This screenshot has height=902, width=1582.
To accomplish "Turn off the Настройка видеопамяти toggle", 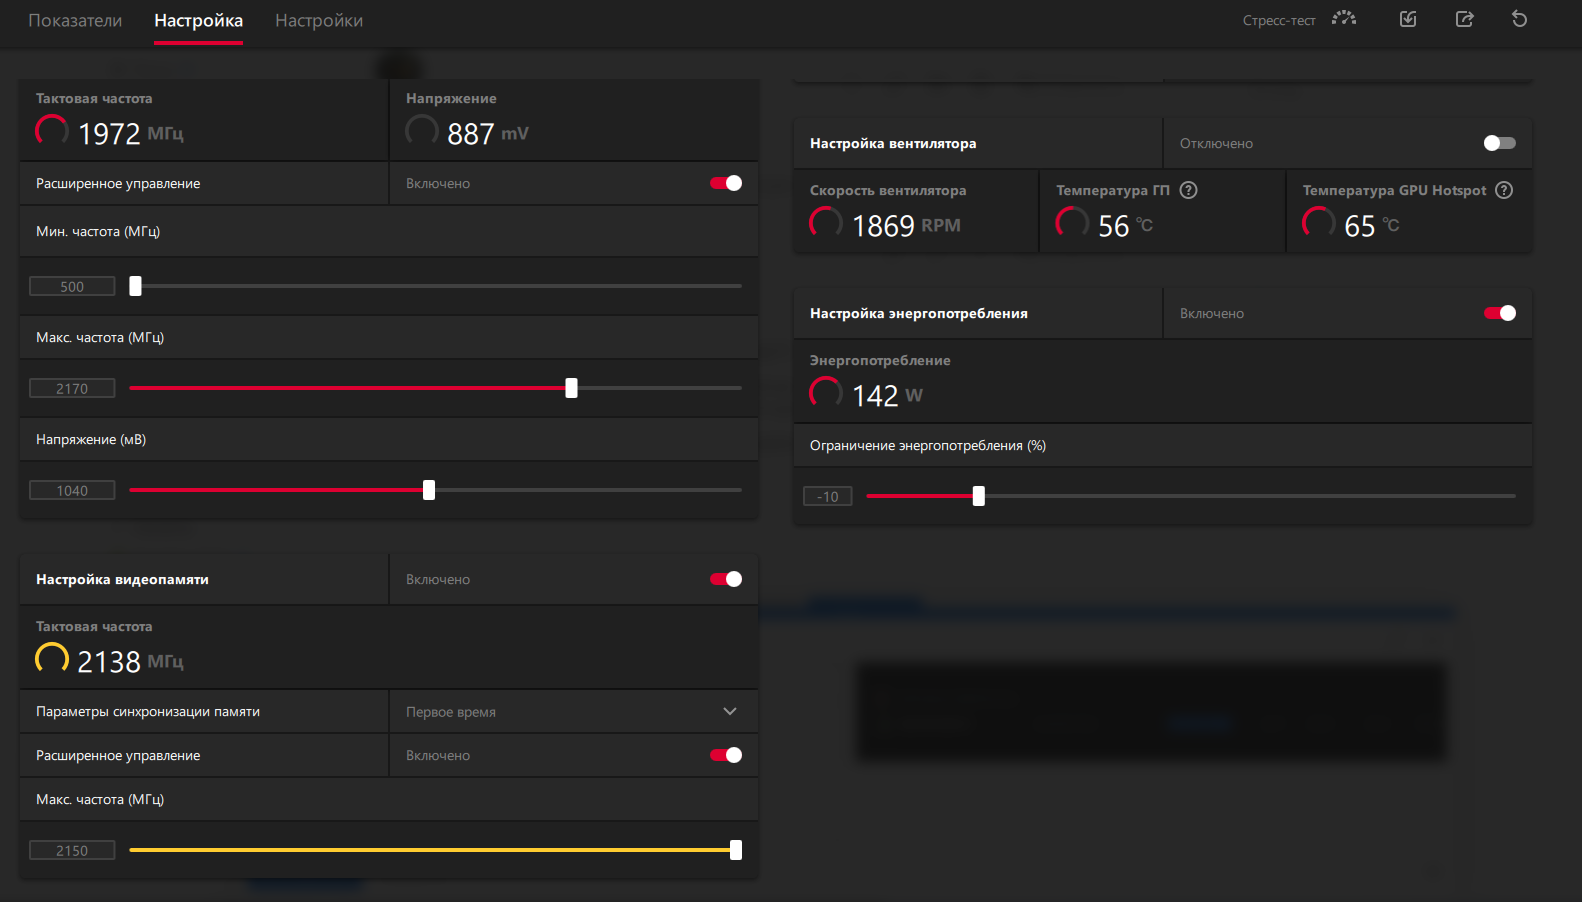I will click(x=725, y=579).
